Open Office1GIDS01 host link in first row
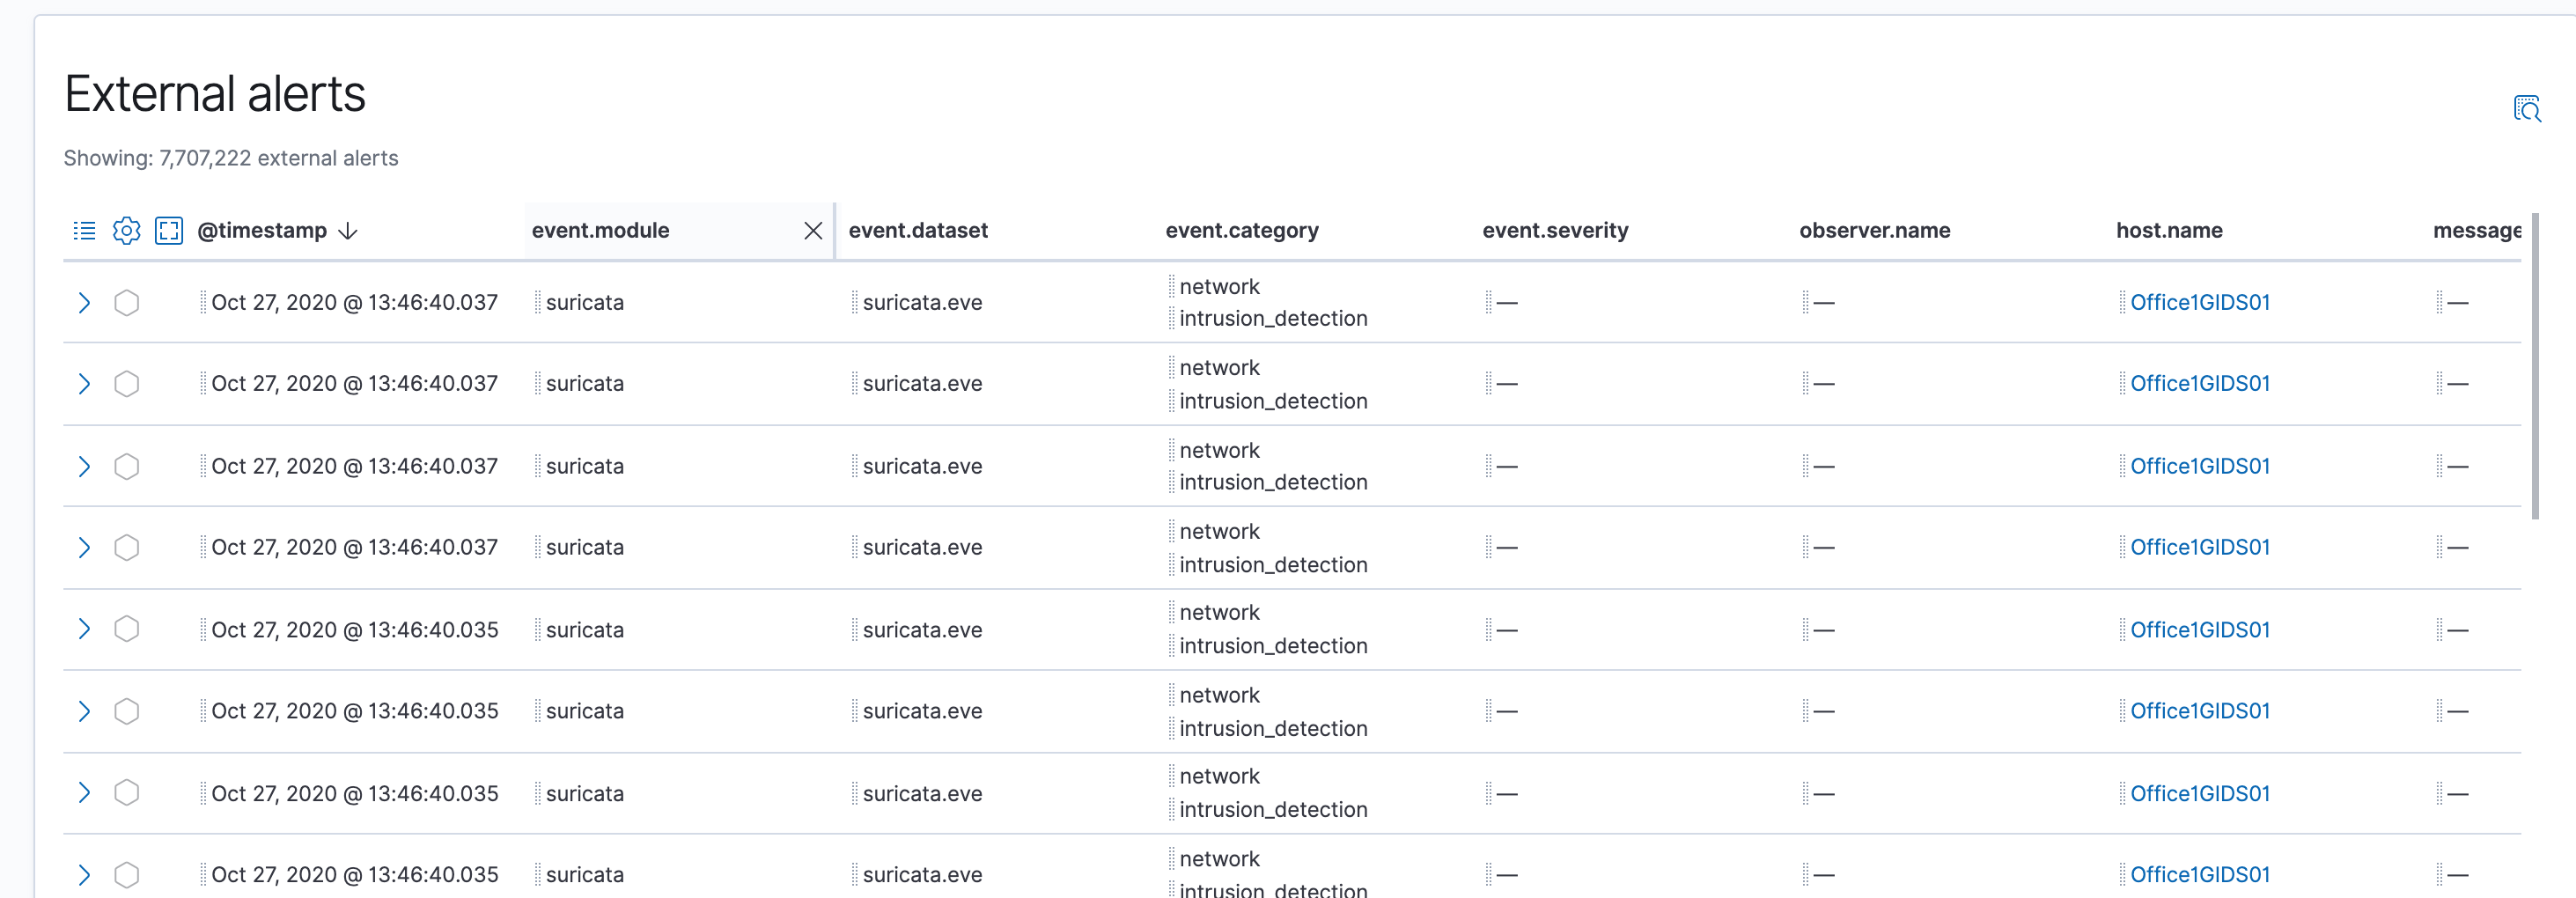The image size is (2576, 898). 2199,303
